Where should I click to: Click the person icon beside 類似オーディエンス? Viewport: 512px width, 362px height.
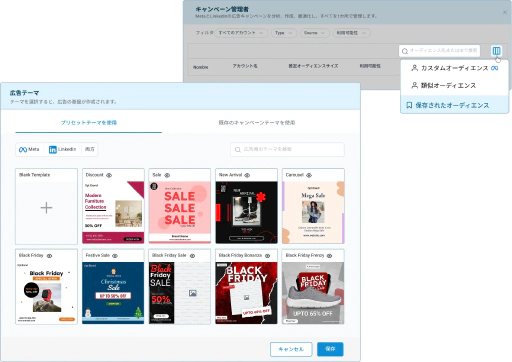point(414,85)
